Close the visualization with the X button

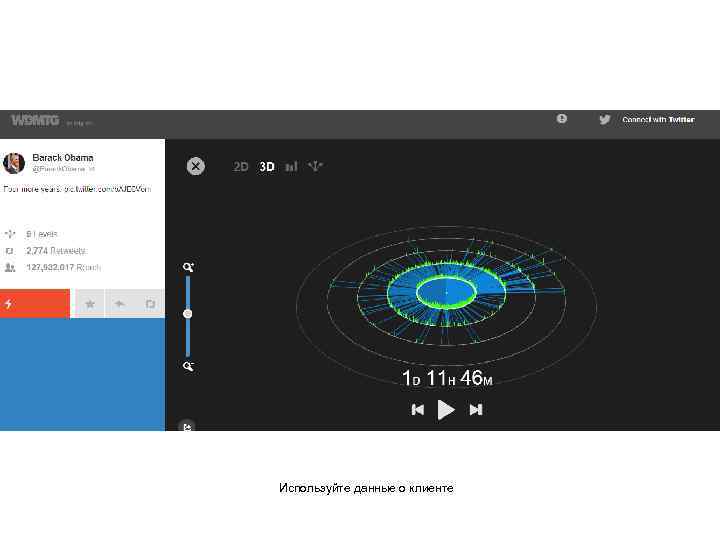coord(196,166)
